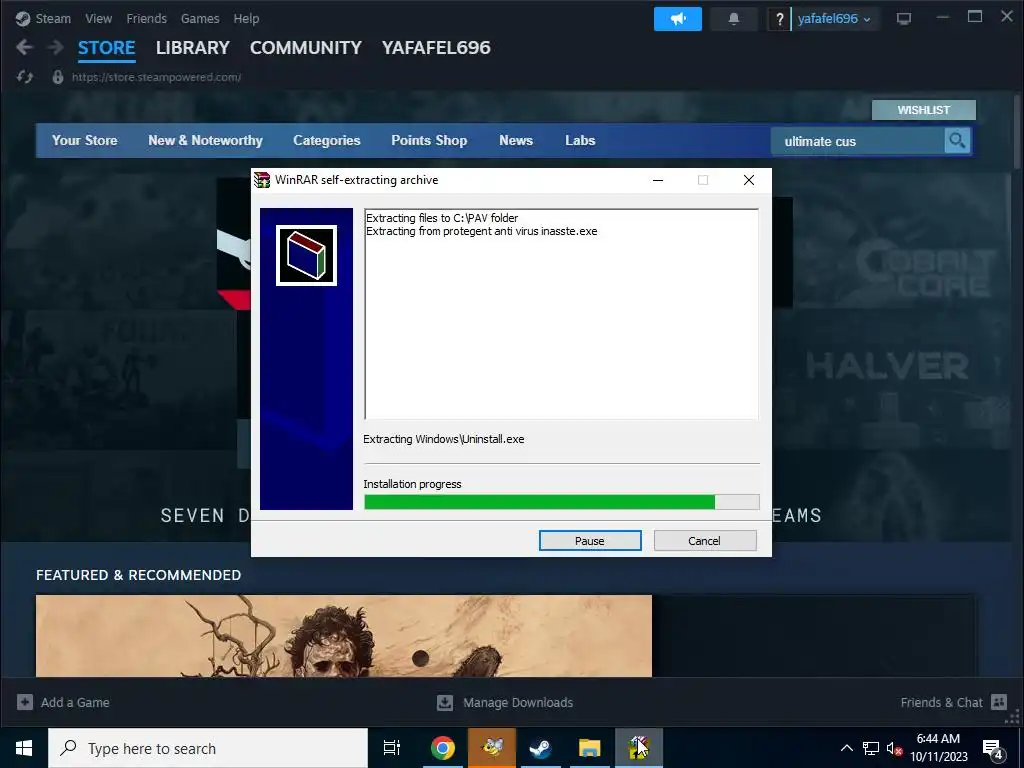This screenshot has width=1024, height=768.
Task: Minimize the WinRAR self-extracting archive window
Action: (658, 180)
